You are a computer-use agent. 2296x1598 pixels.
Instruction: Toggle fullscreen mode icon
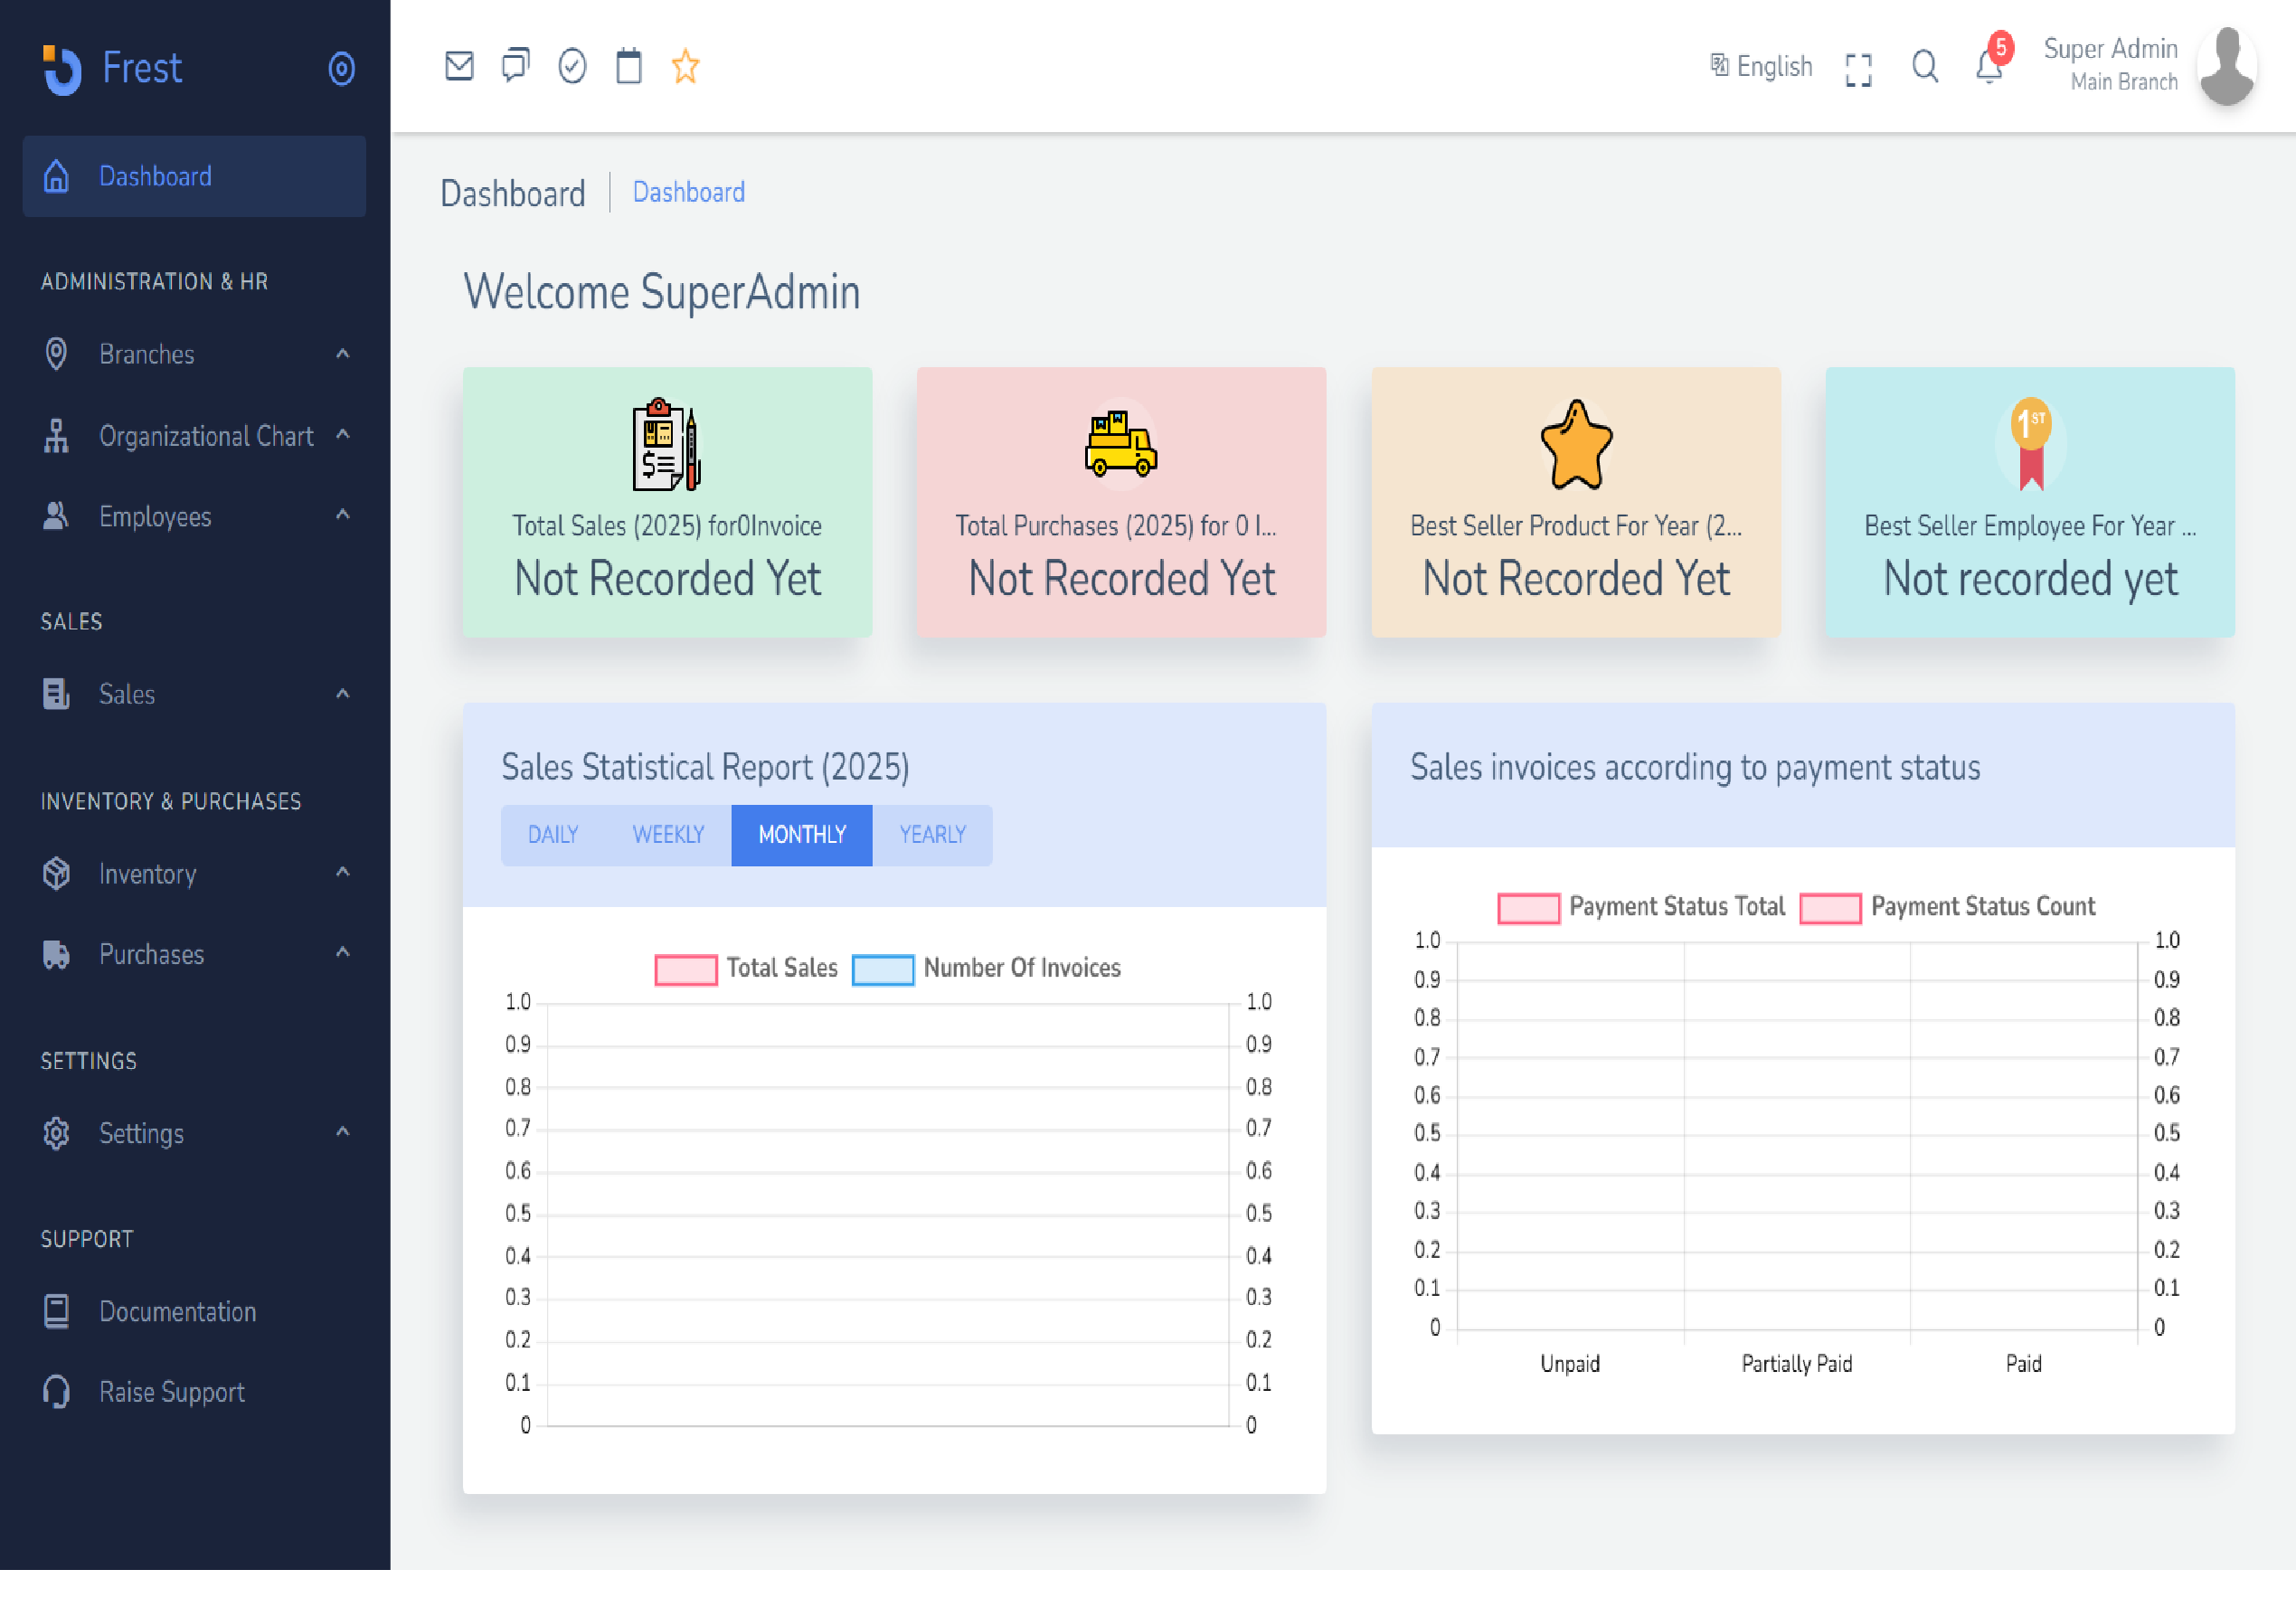click(x=1858, y=67)
